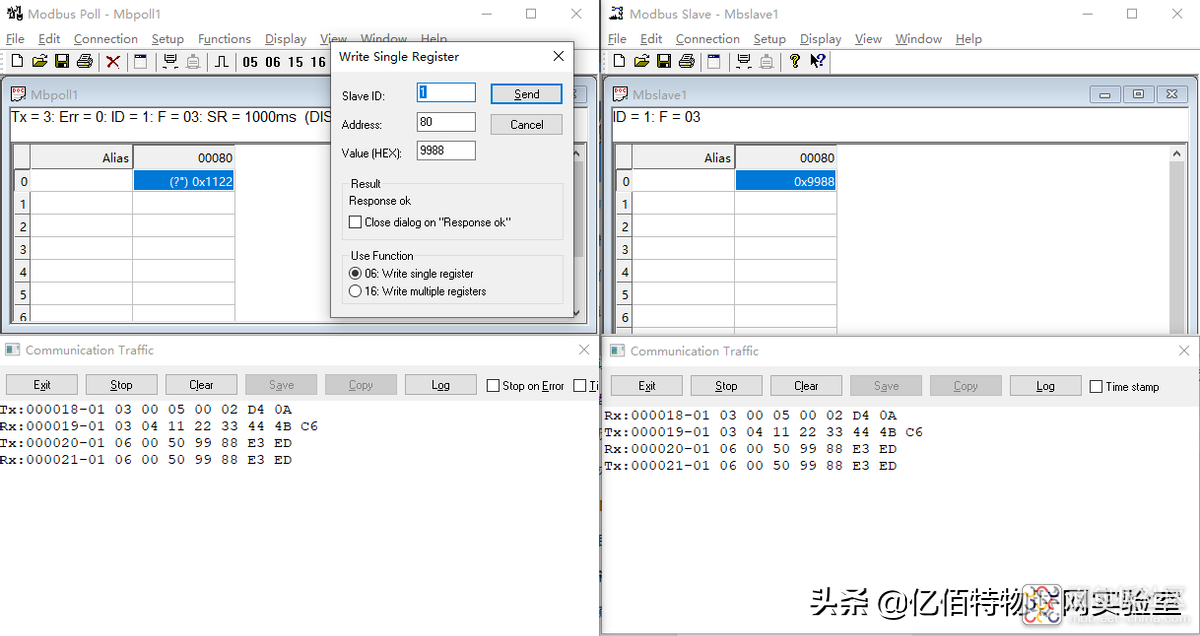This screenshot has width=1200, height=636.
Task: Click Exit button in Slave Communication Traffic
Action: (647, 386)
